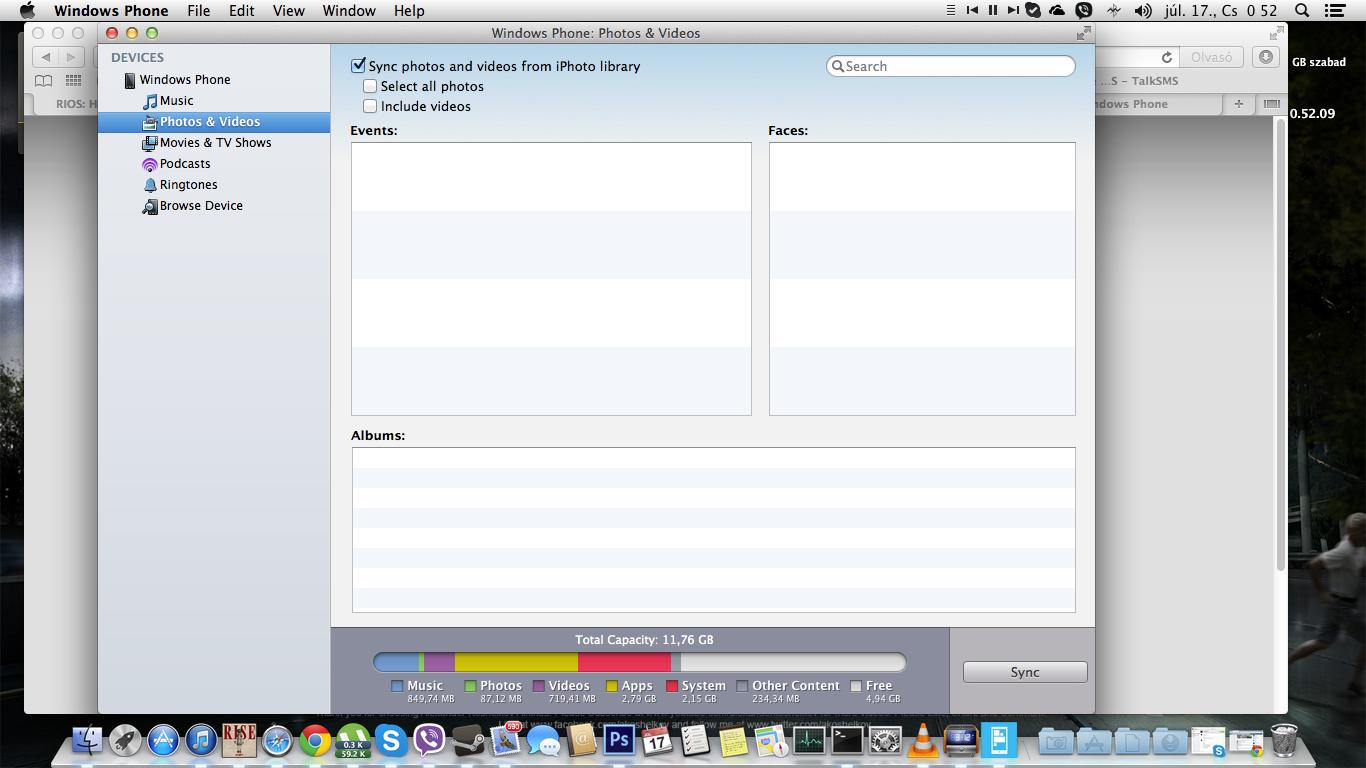Open Safari's Top Sites grid icon
1366x768 pixels.
[73, 81]
